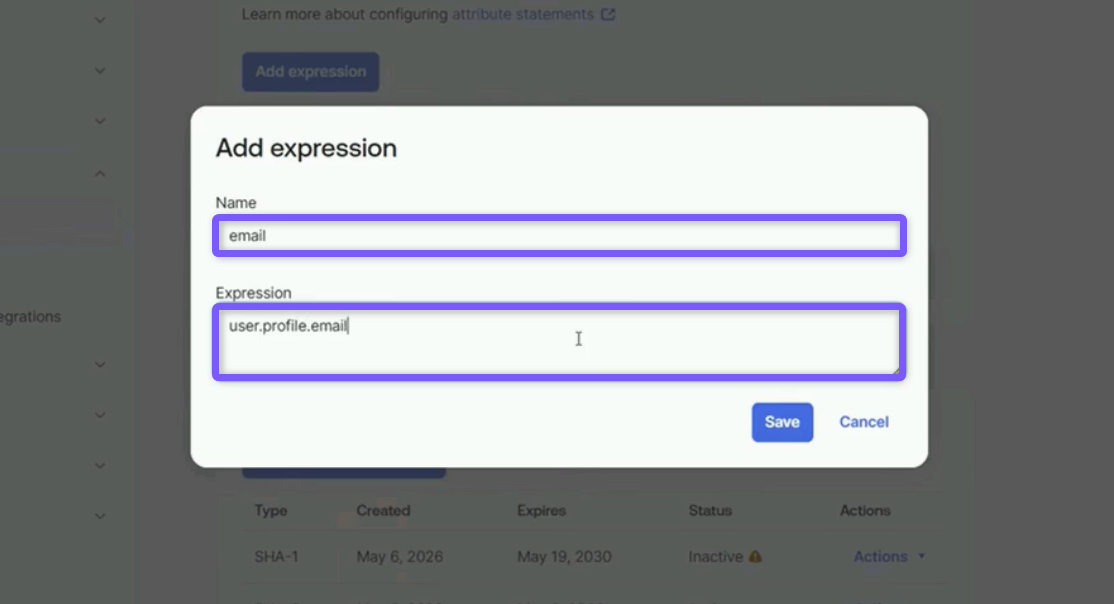The width and height of the screenshot is (1114, 604).
Task: Click the Expires column header
Action: tap(541, 511)
